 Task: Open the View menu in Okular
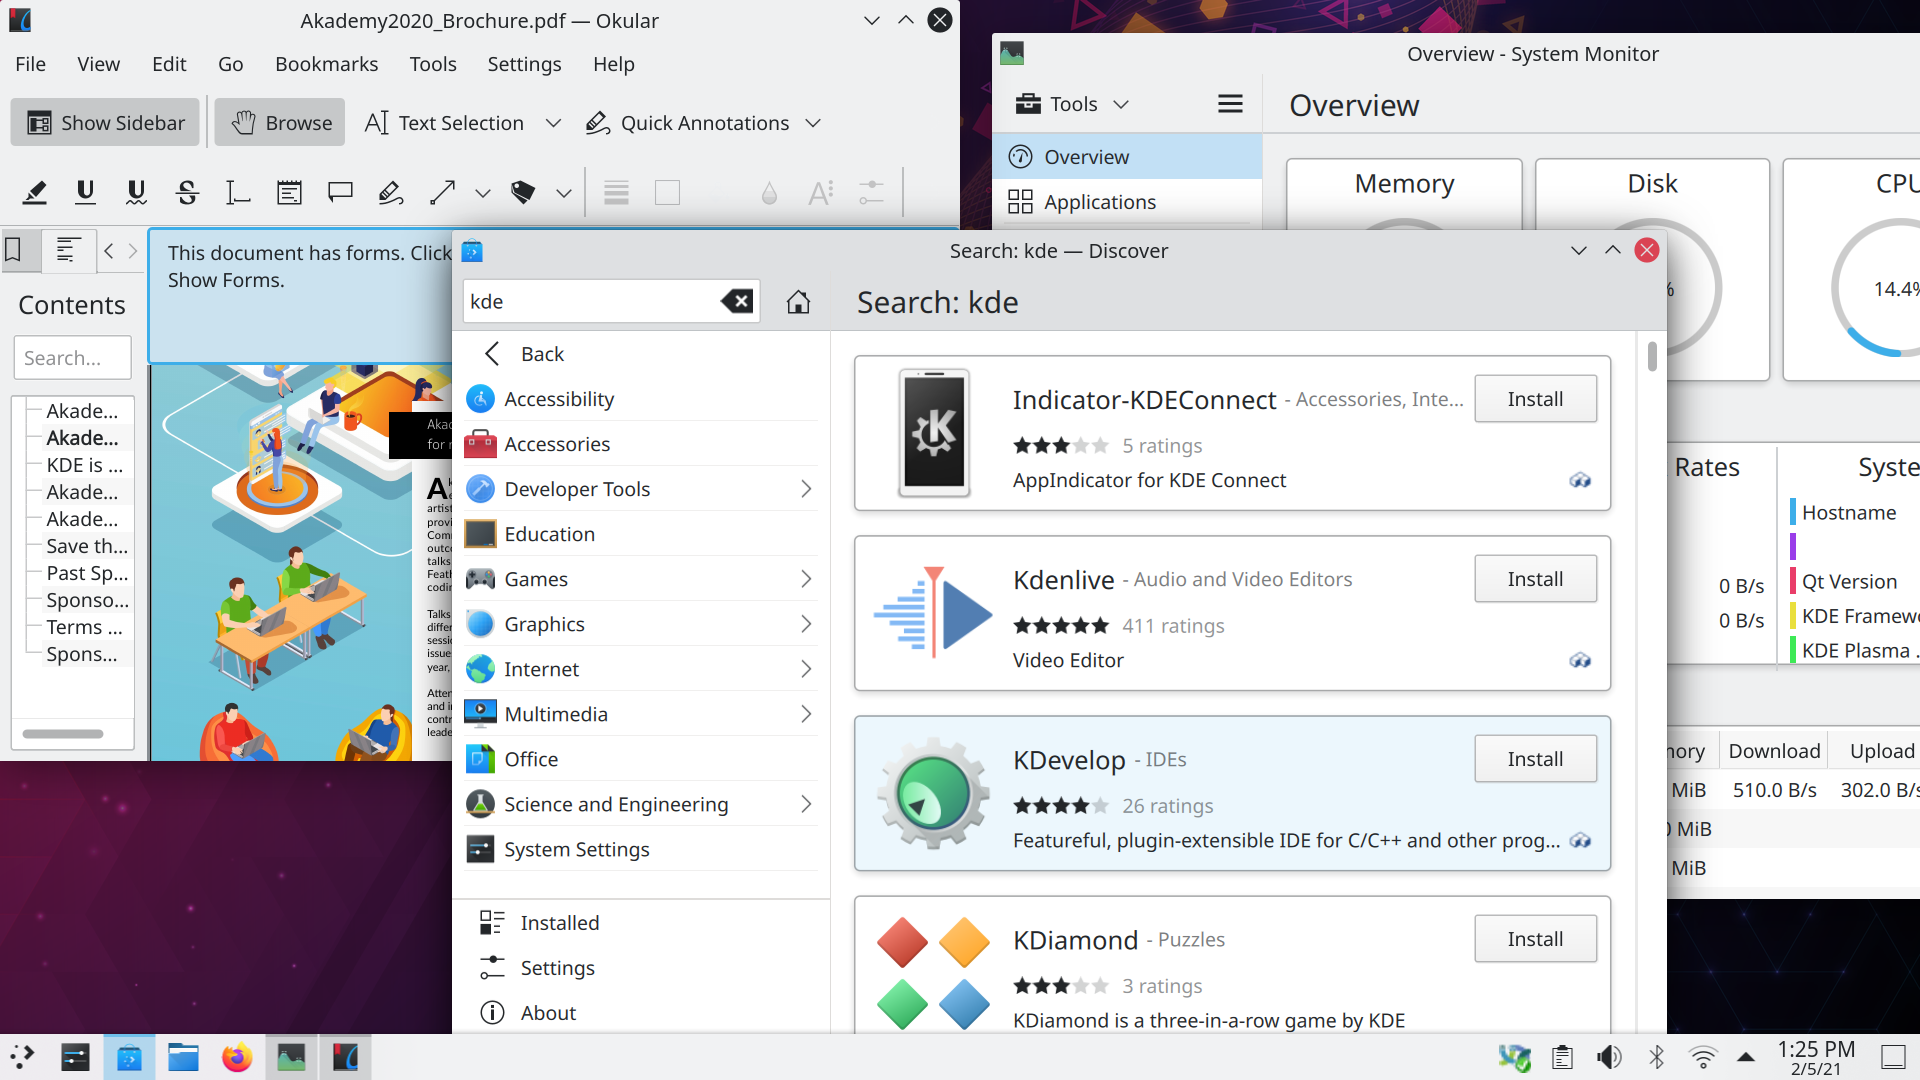pyautogui.click(x=98, y=64)
